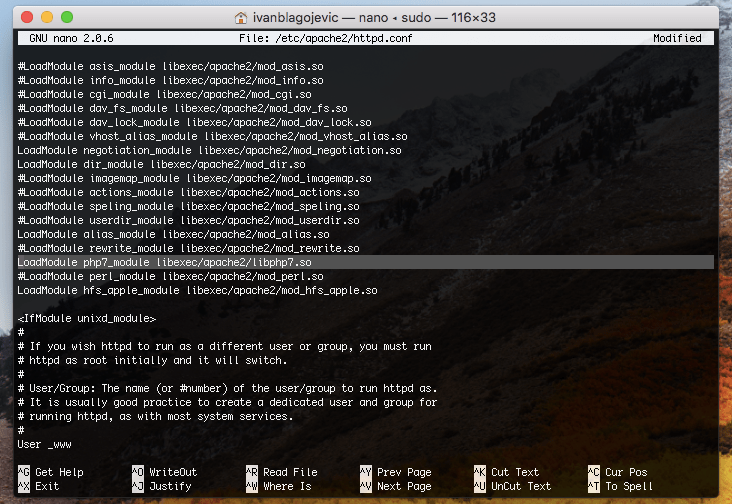Click the File: /etc/apache2/httpd.conf header
Image resolution: width=732 pixels, height=504 pixels.
[325, 38]
